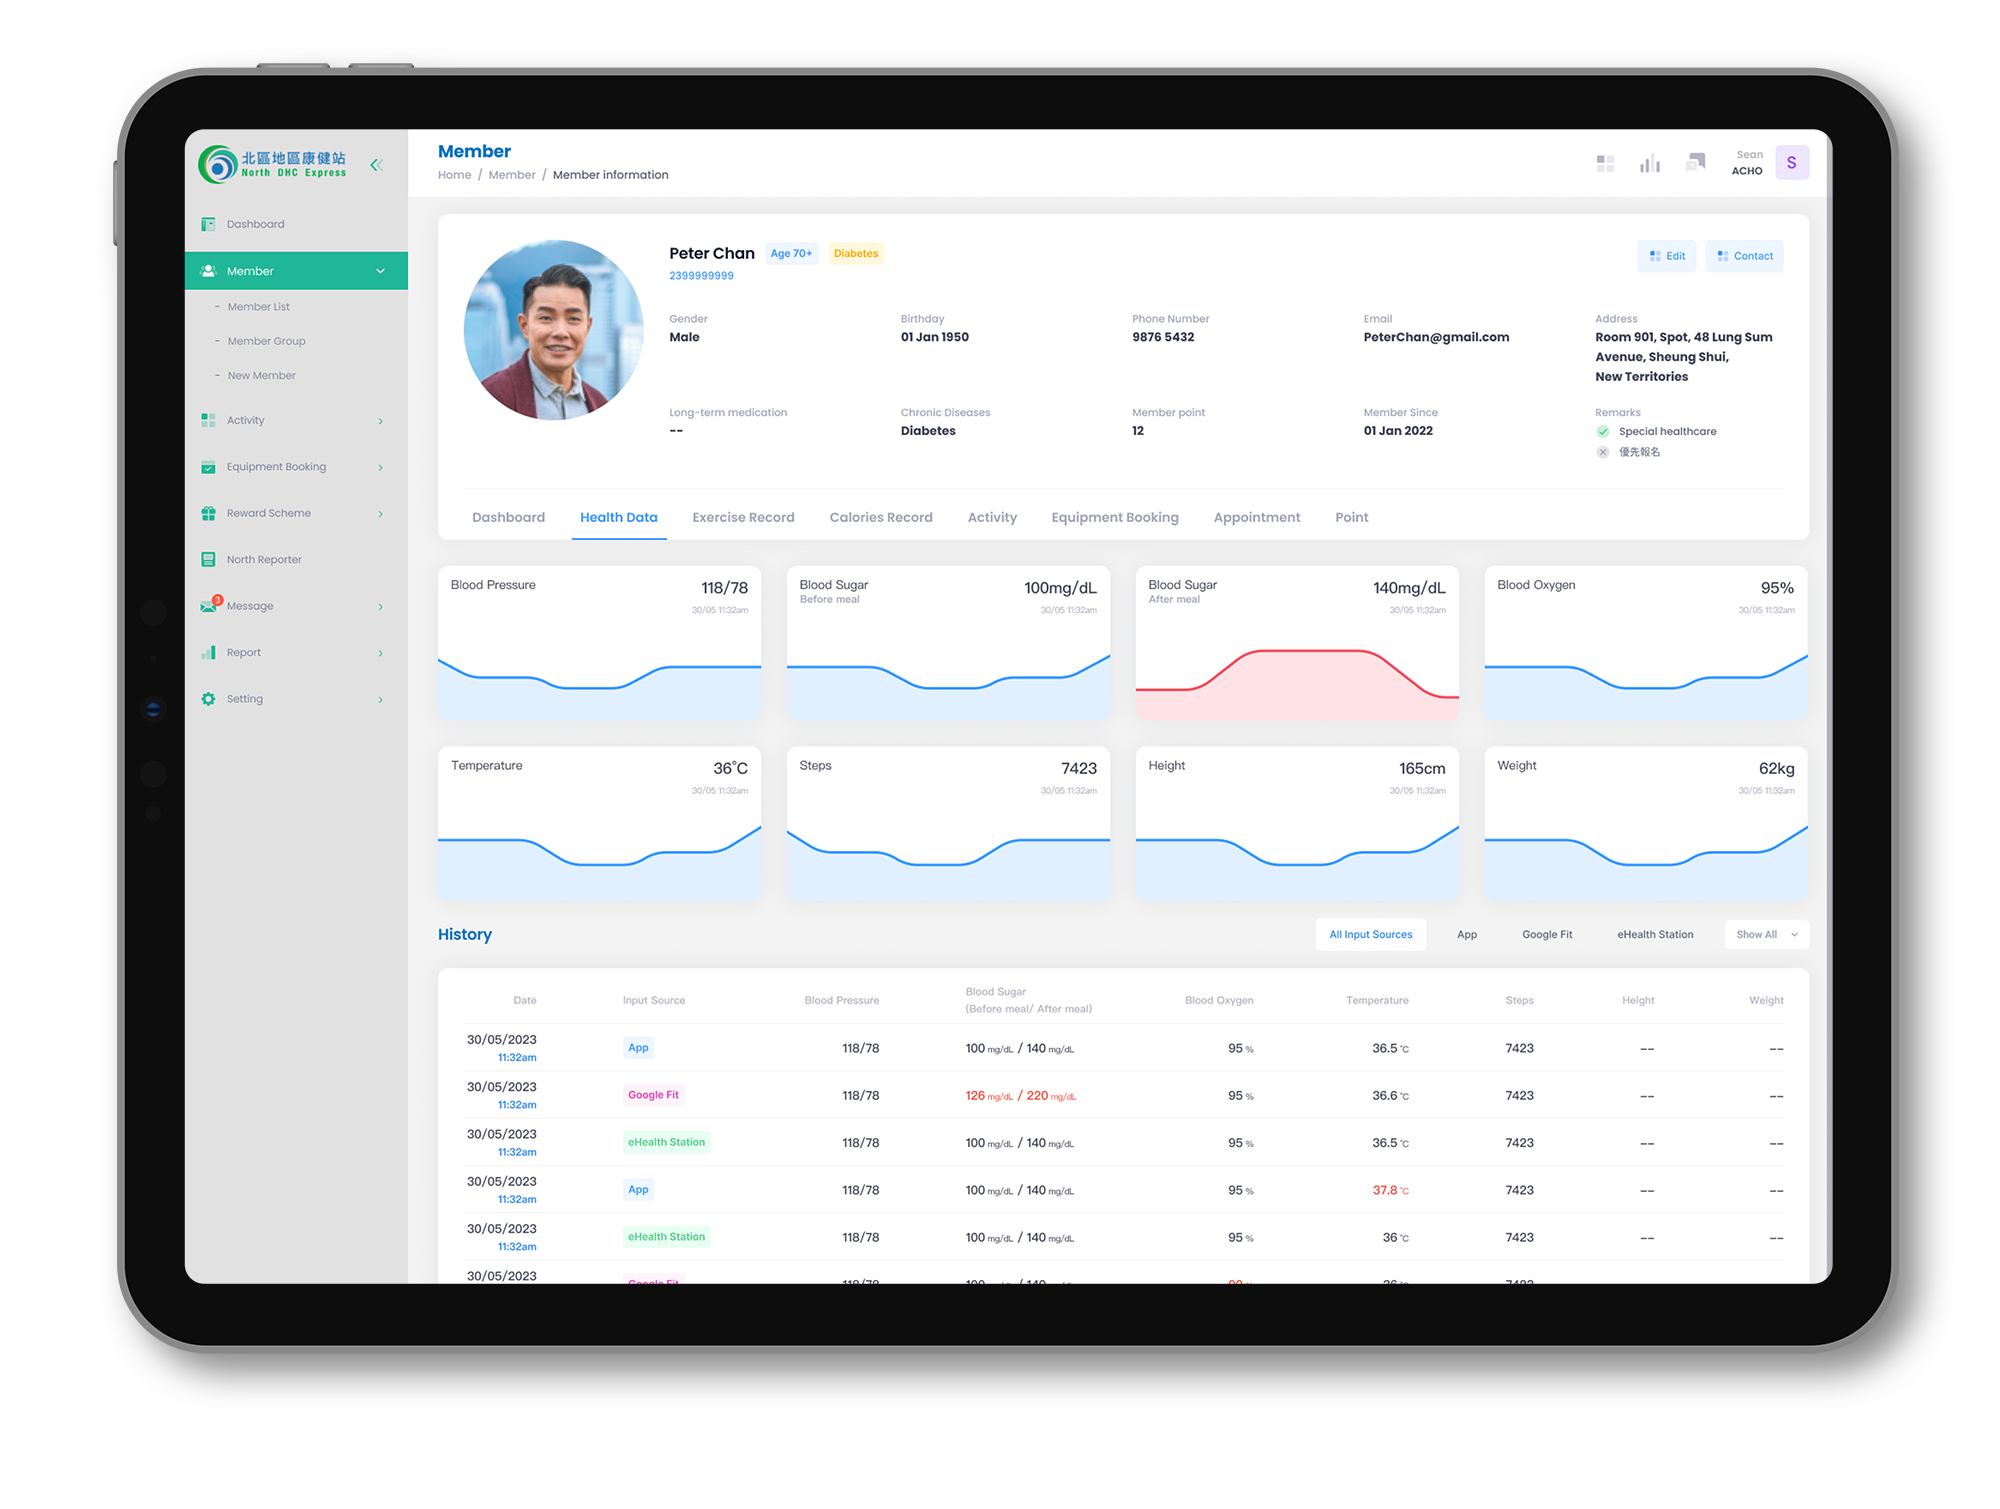
Task: Open the chat messages icon in header
Action: [1695, 162]
